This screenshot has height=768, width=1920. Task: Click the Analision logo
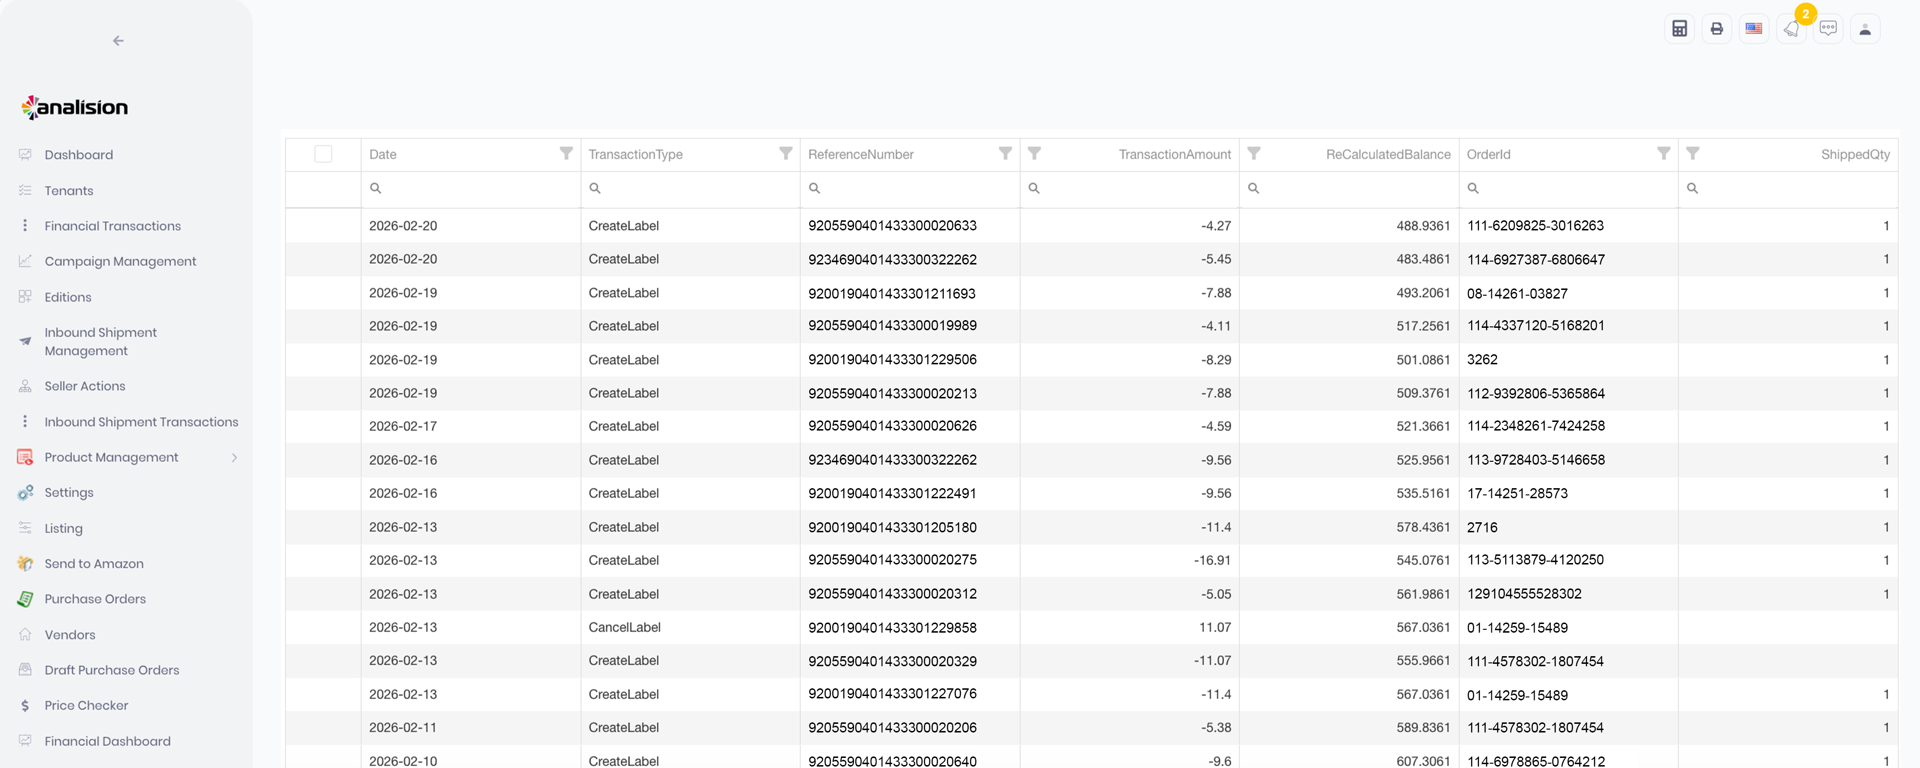[76, 107]
